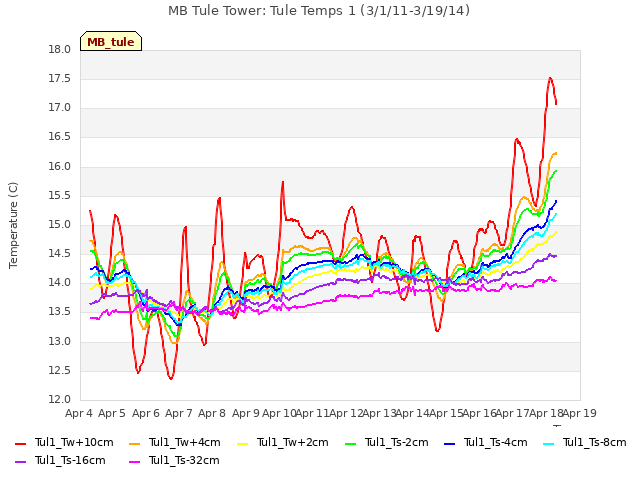Click the Apr 9 x-axis date label
The width and height of the screenshot is (640, 480).
pyautogui.click(x=245, y=413)
